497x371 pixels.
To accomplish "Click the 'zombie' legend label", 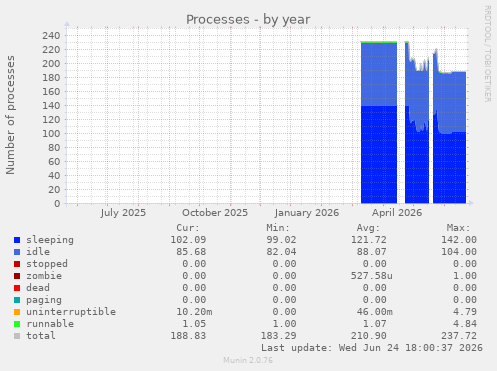I will (x=44, y=276).
